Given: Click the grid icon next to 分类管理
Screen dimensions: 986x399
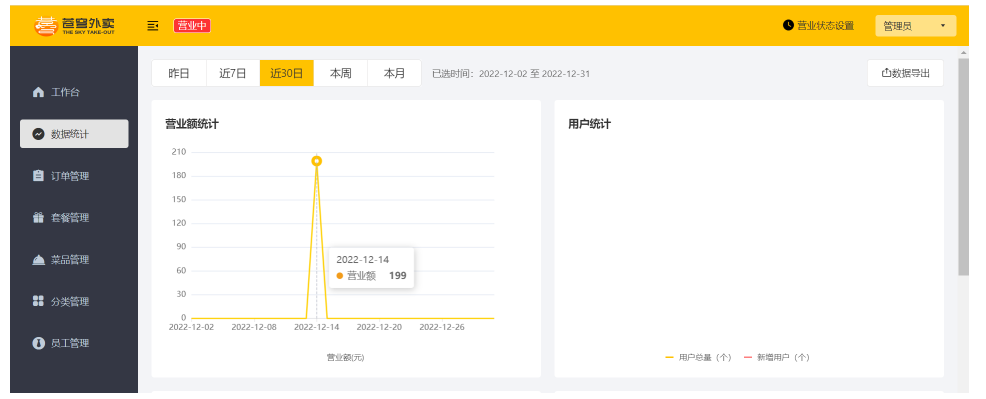Looking at the screenshot, I should pyautogui.click(x=38, y=301).
